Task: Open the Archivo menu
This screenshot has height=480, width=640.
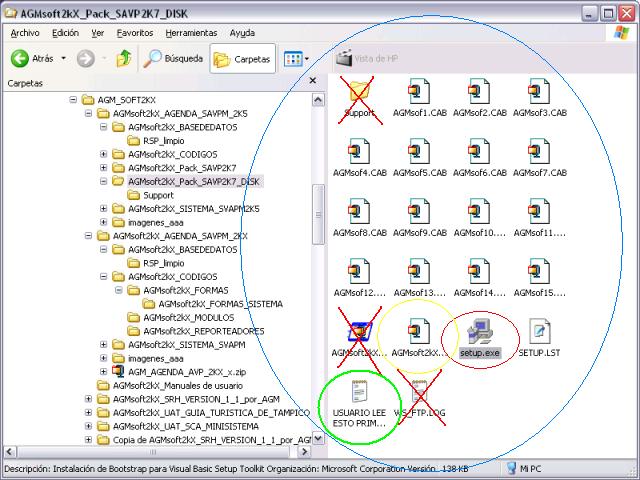Action: click(25, 33)
